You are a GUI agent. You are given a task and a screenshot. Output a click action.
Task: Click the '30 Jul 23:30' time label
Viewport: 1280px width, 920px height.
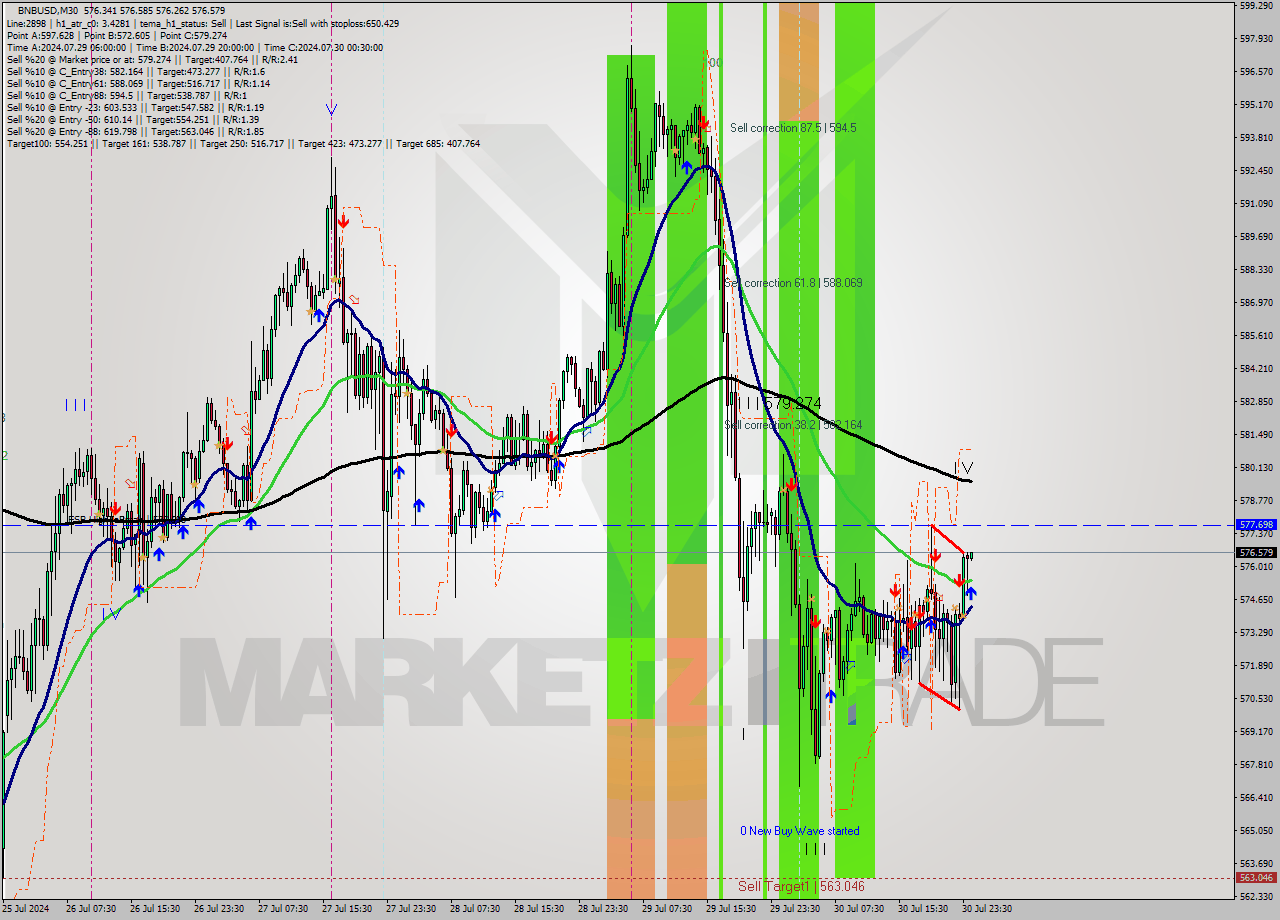987,909
